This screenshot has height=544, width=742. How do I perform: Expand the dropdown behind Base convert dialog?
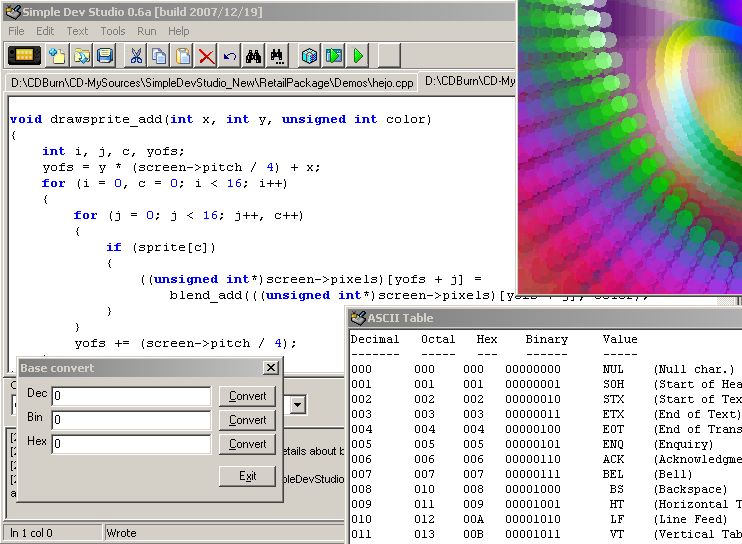point(297,405)
